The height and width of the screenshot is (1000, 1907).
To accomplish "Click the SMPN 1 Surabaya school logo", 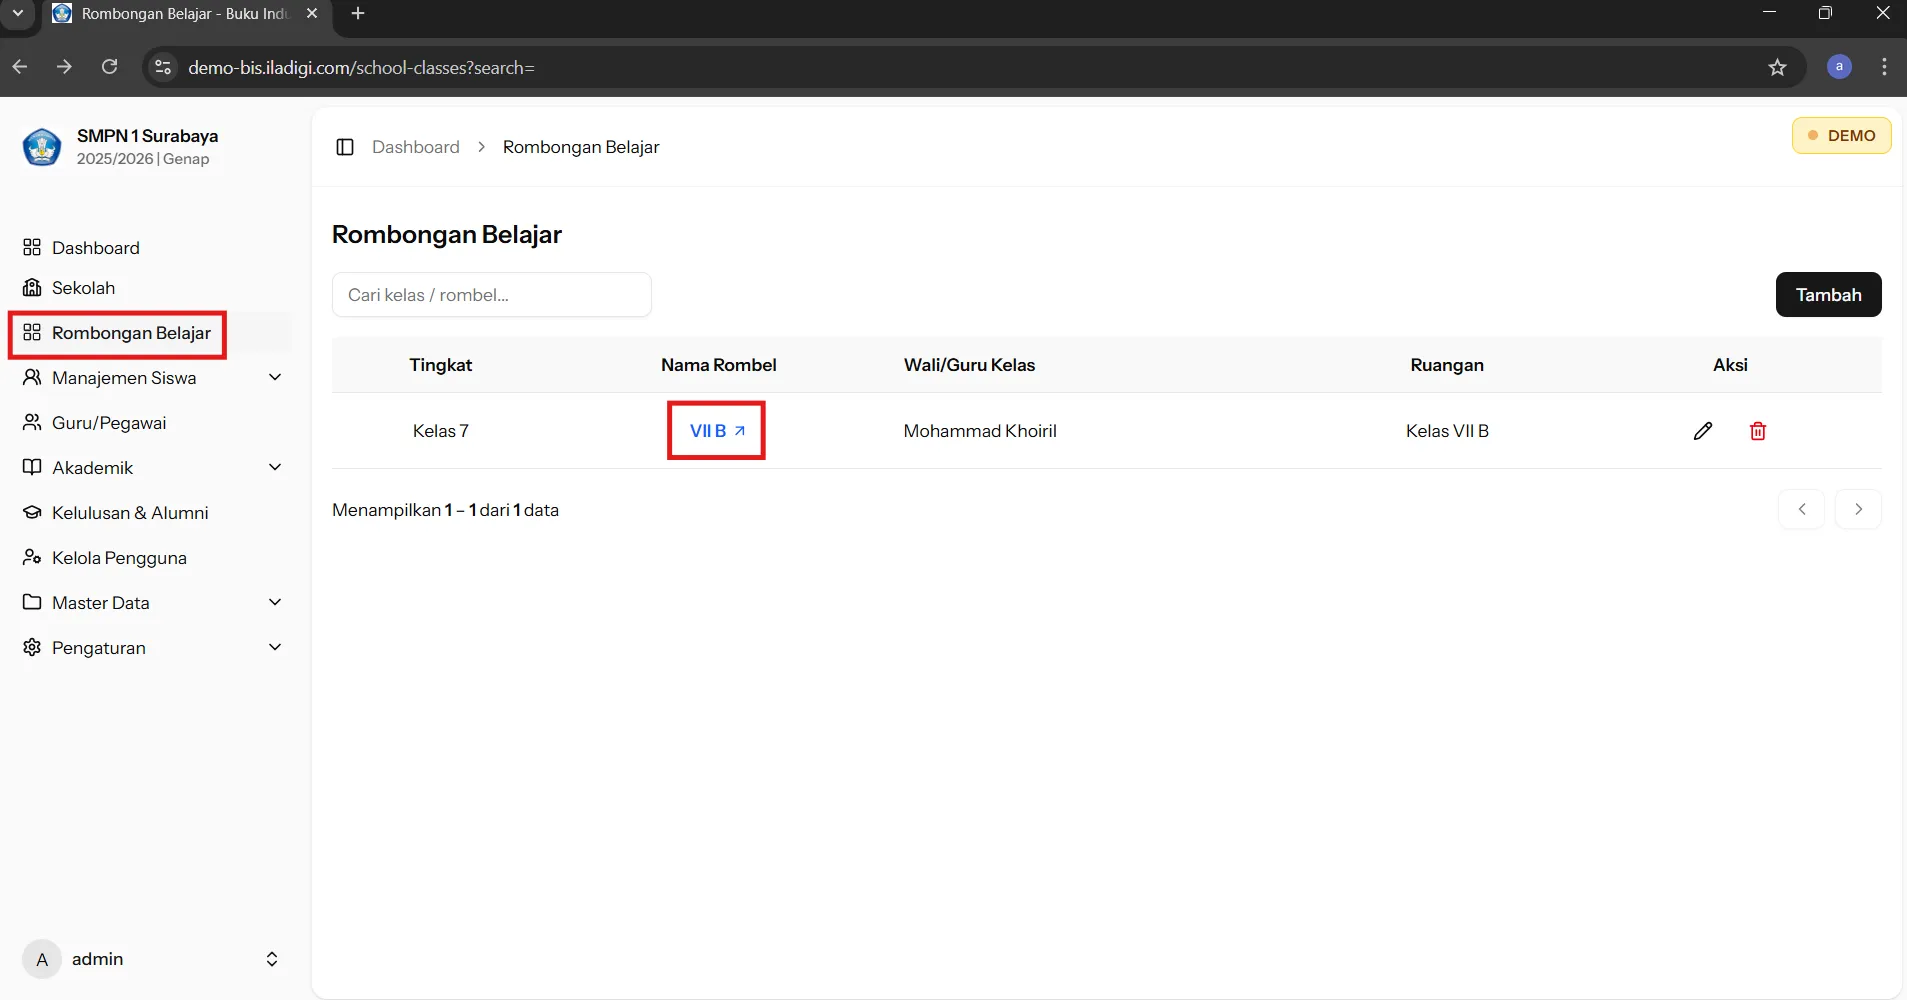I will 42,147.
